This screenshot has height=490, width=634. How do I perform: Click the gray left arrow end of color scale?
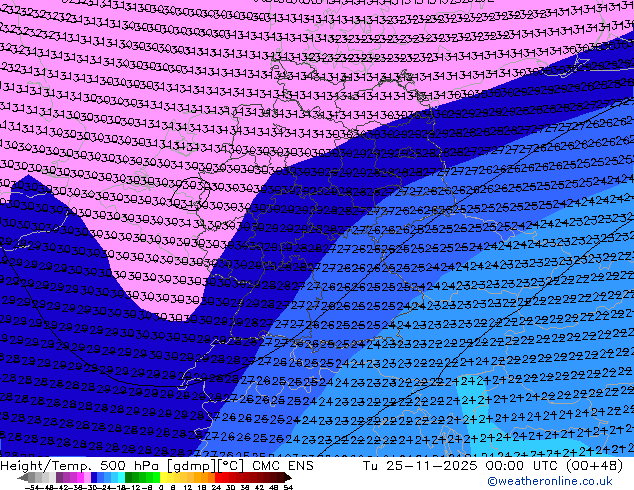pos(23,477)
